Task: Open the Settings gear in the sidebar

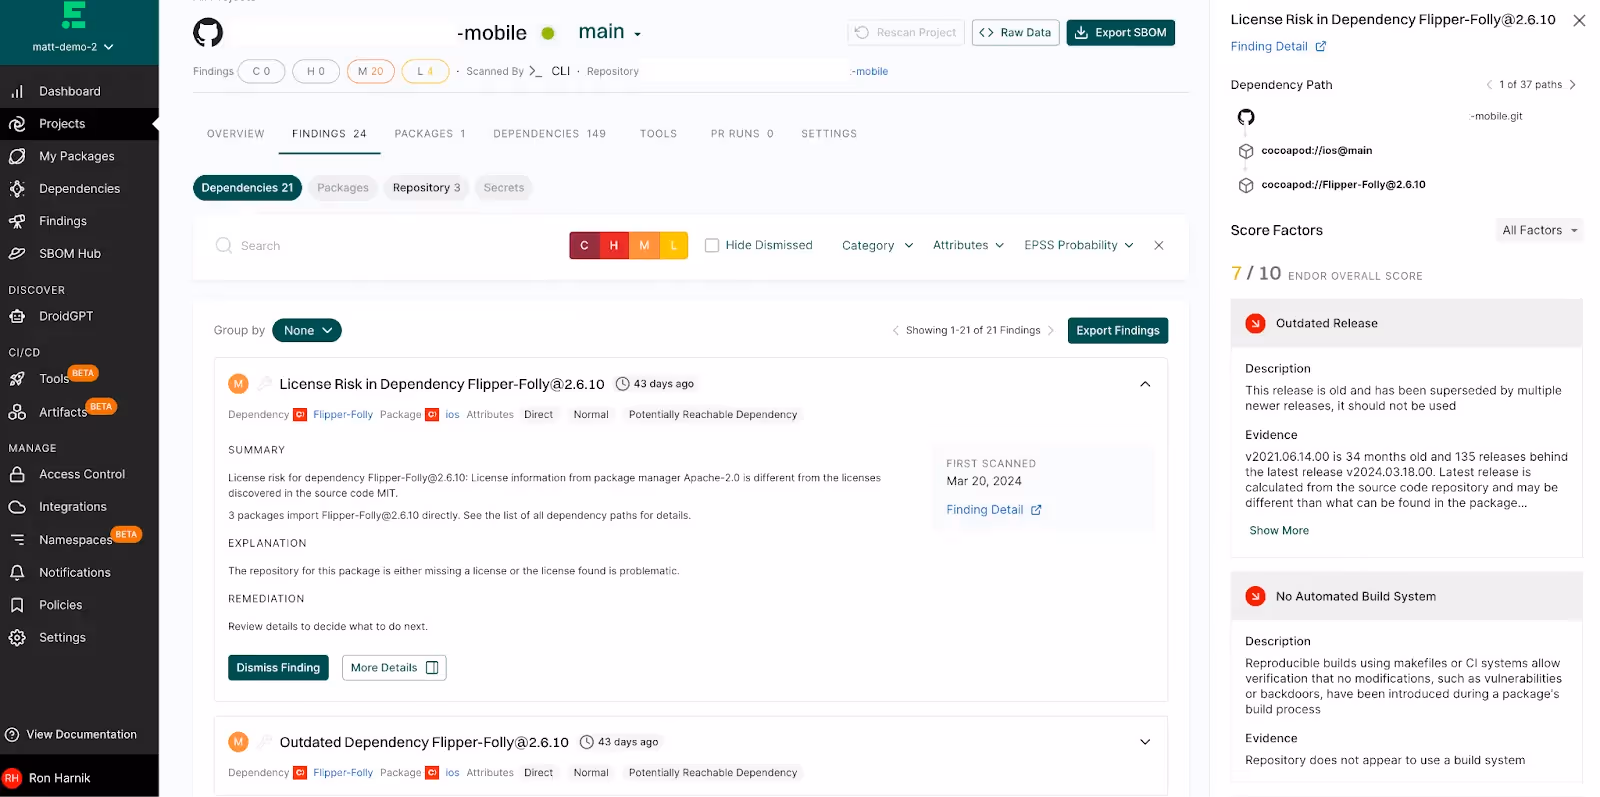Action: [17, 637]
